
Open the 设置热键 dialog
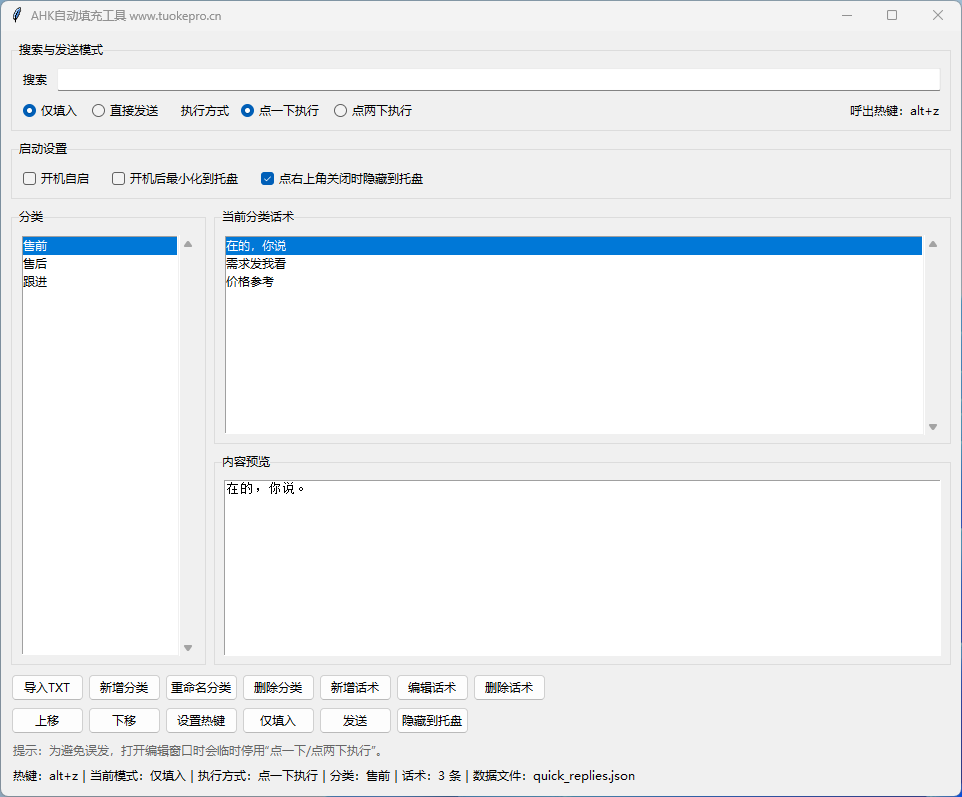coord(201,720)
